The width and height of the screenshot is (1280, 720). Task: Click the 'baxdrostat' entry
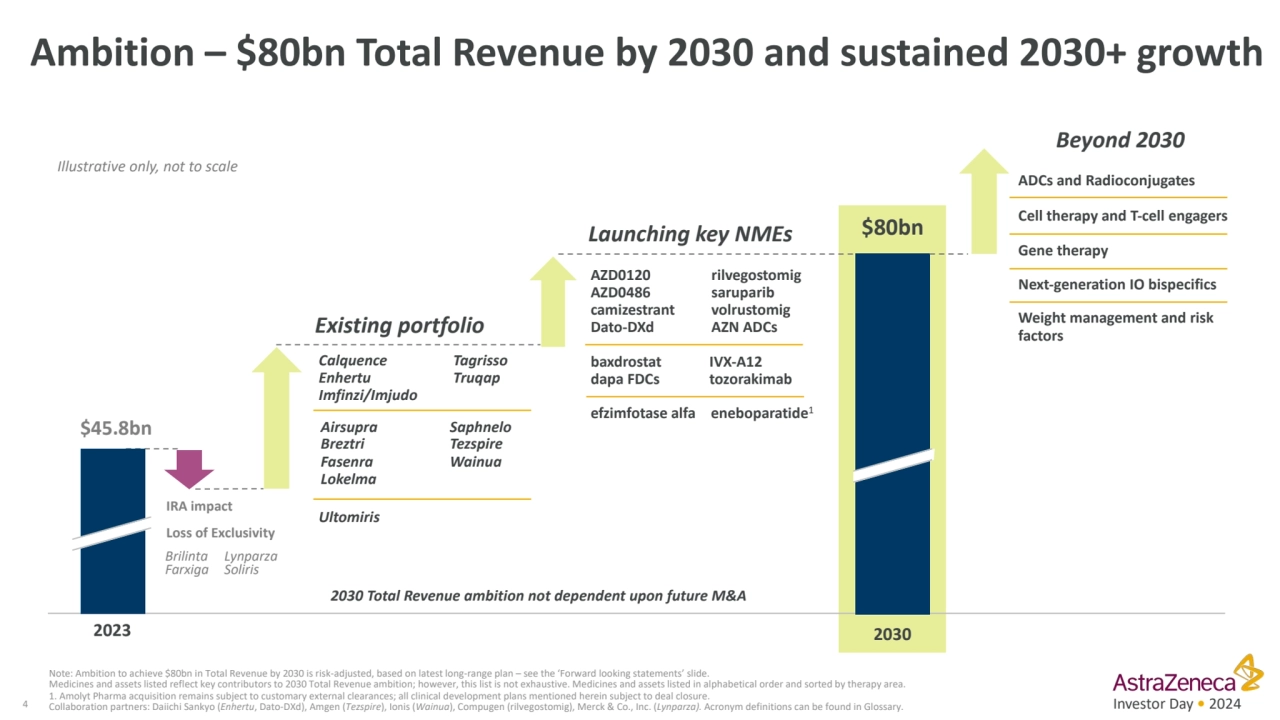(x=626, y=362)
